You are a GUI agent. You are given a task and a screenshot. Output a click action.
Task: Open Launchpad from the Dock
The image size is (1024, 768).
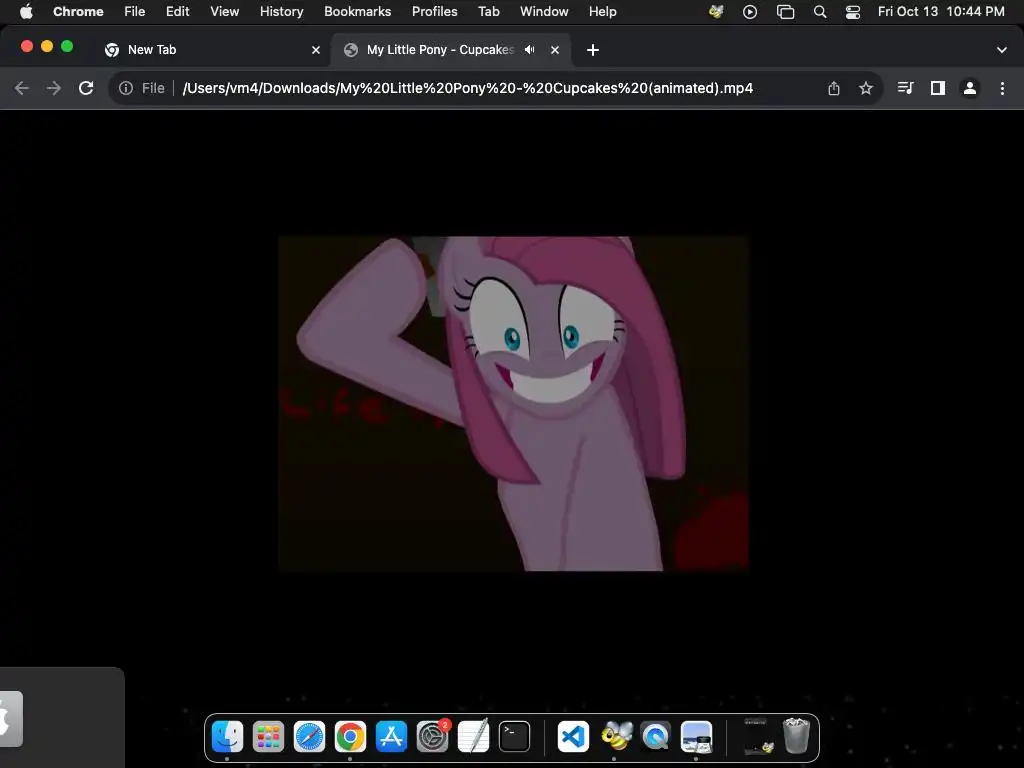(268, 737)
